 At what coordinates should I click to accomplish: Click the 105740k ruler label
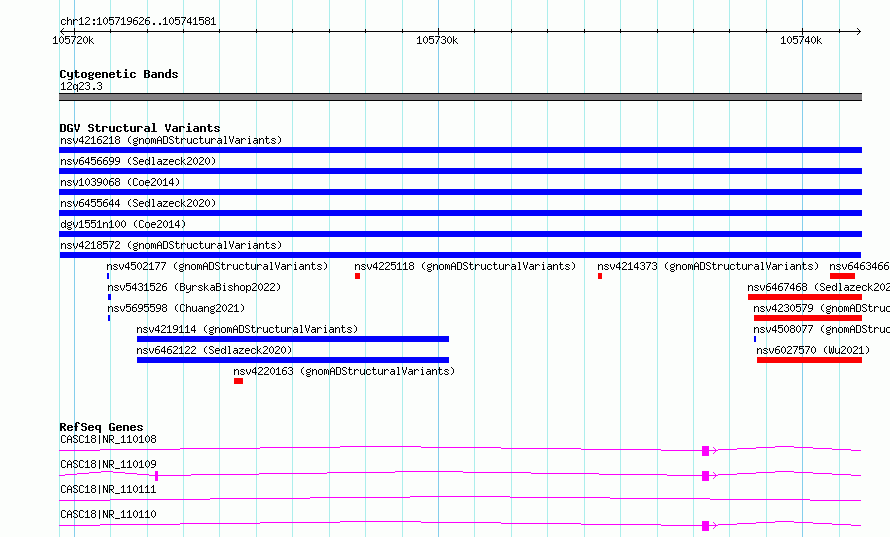click(801, 40)
